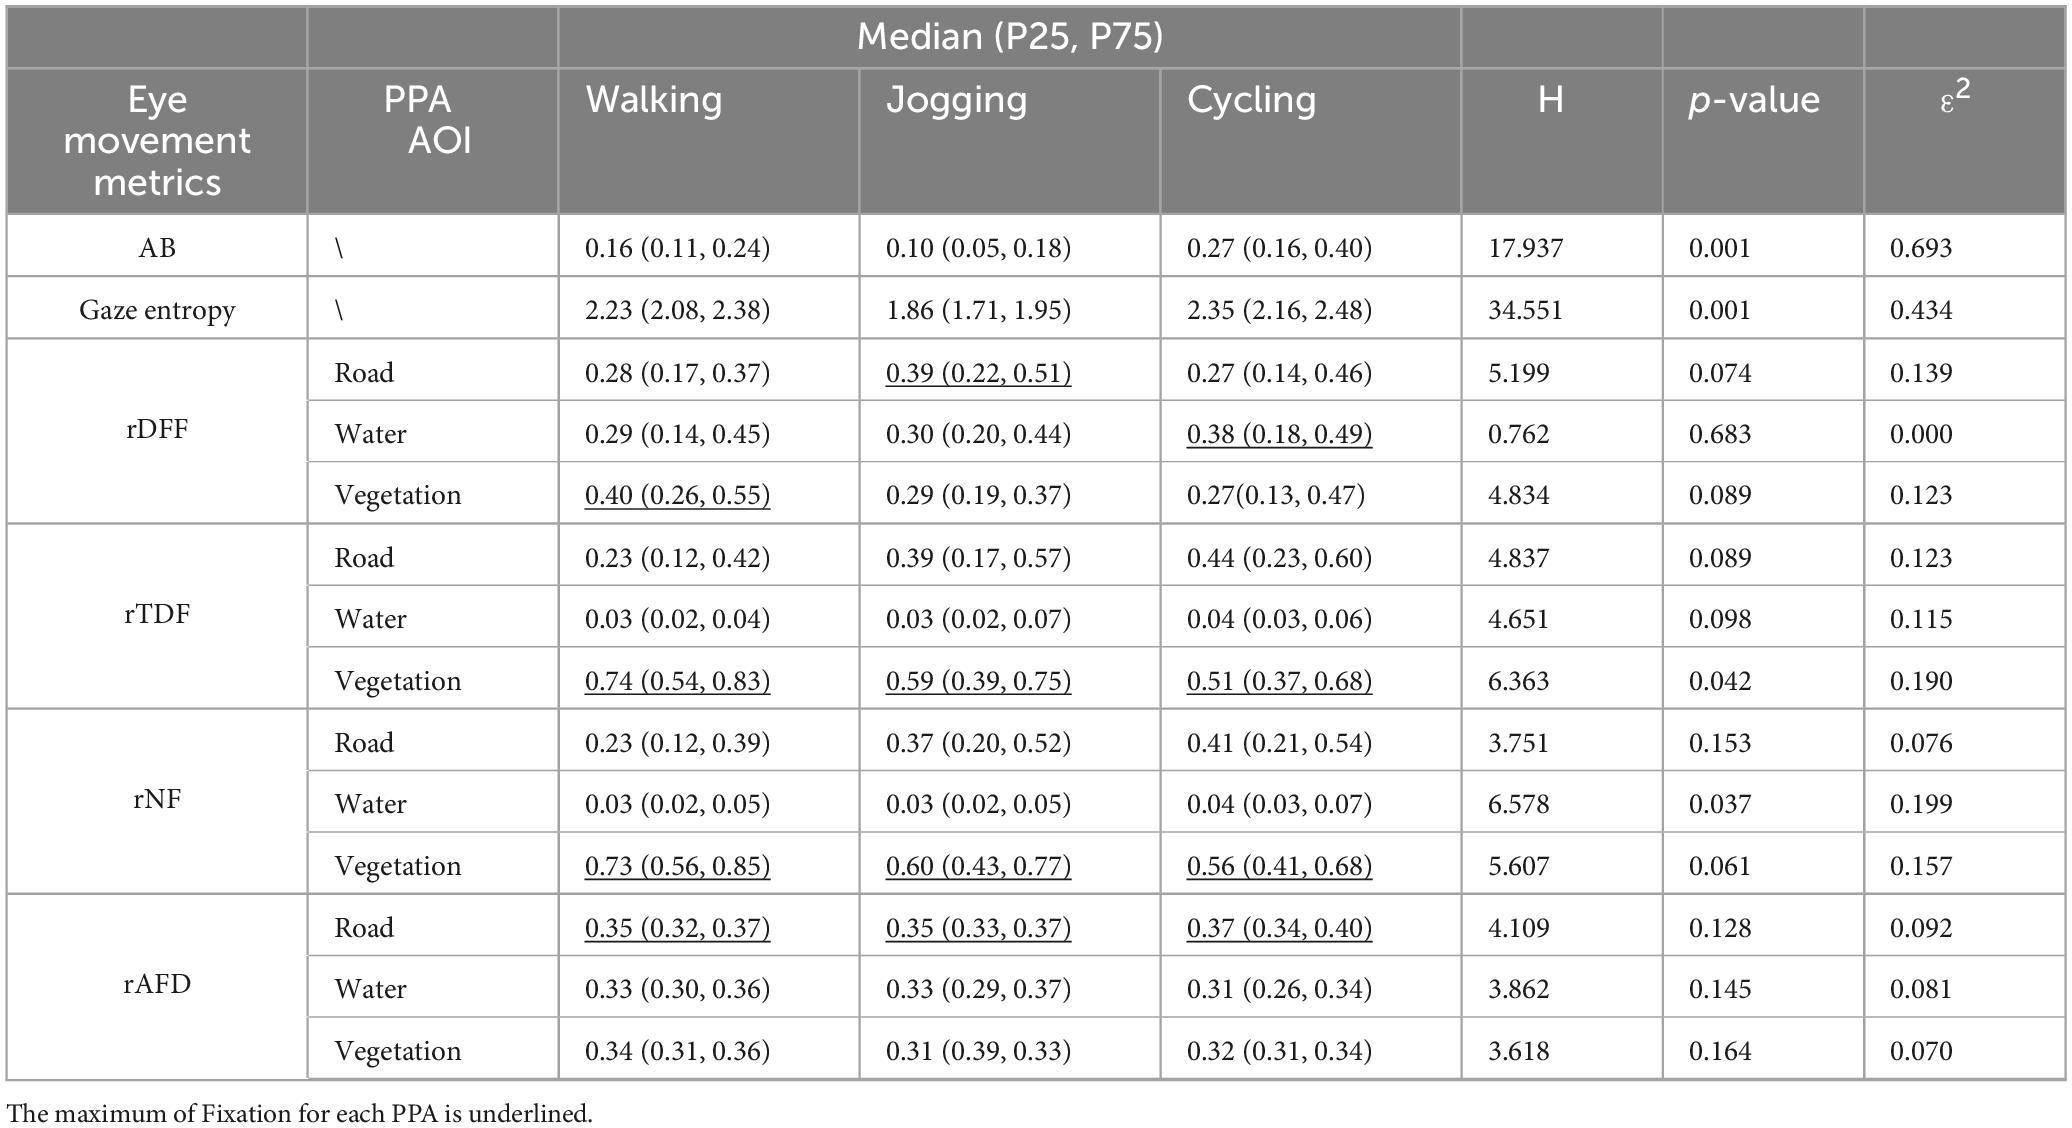Click the Jogging column header
This screenshot has width=2072, height=1128.
point(956,100)
